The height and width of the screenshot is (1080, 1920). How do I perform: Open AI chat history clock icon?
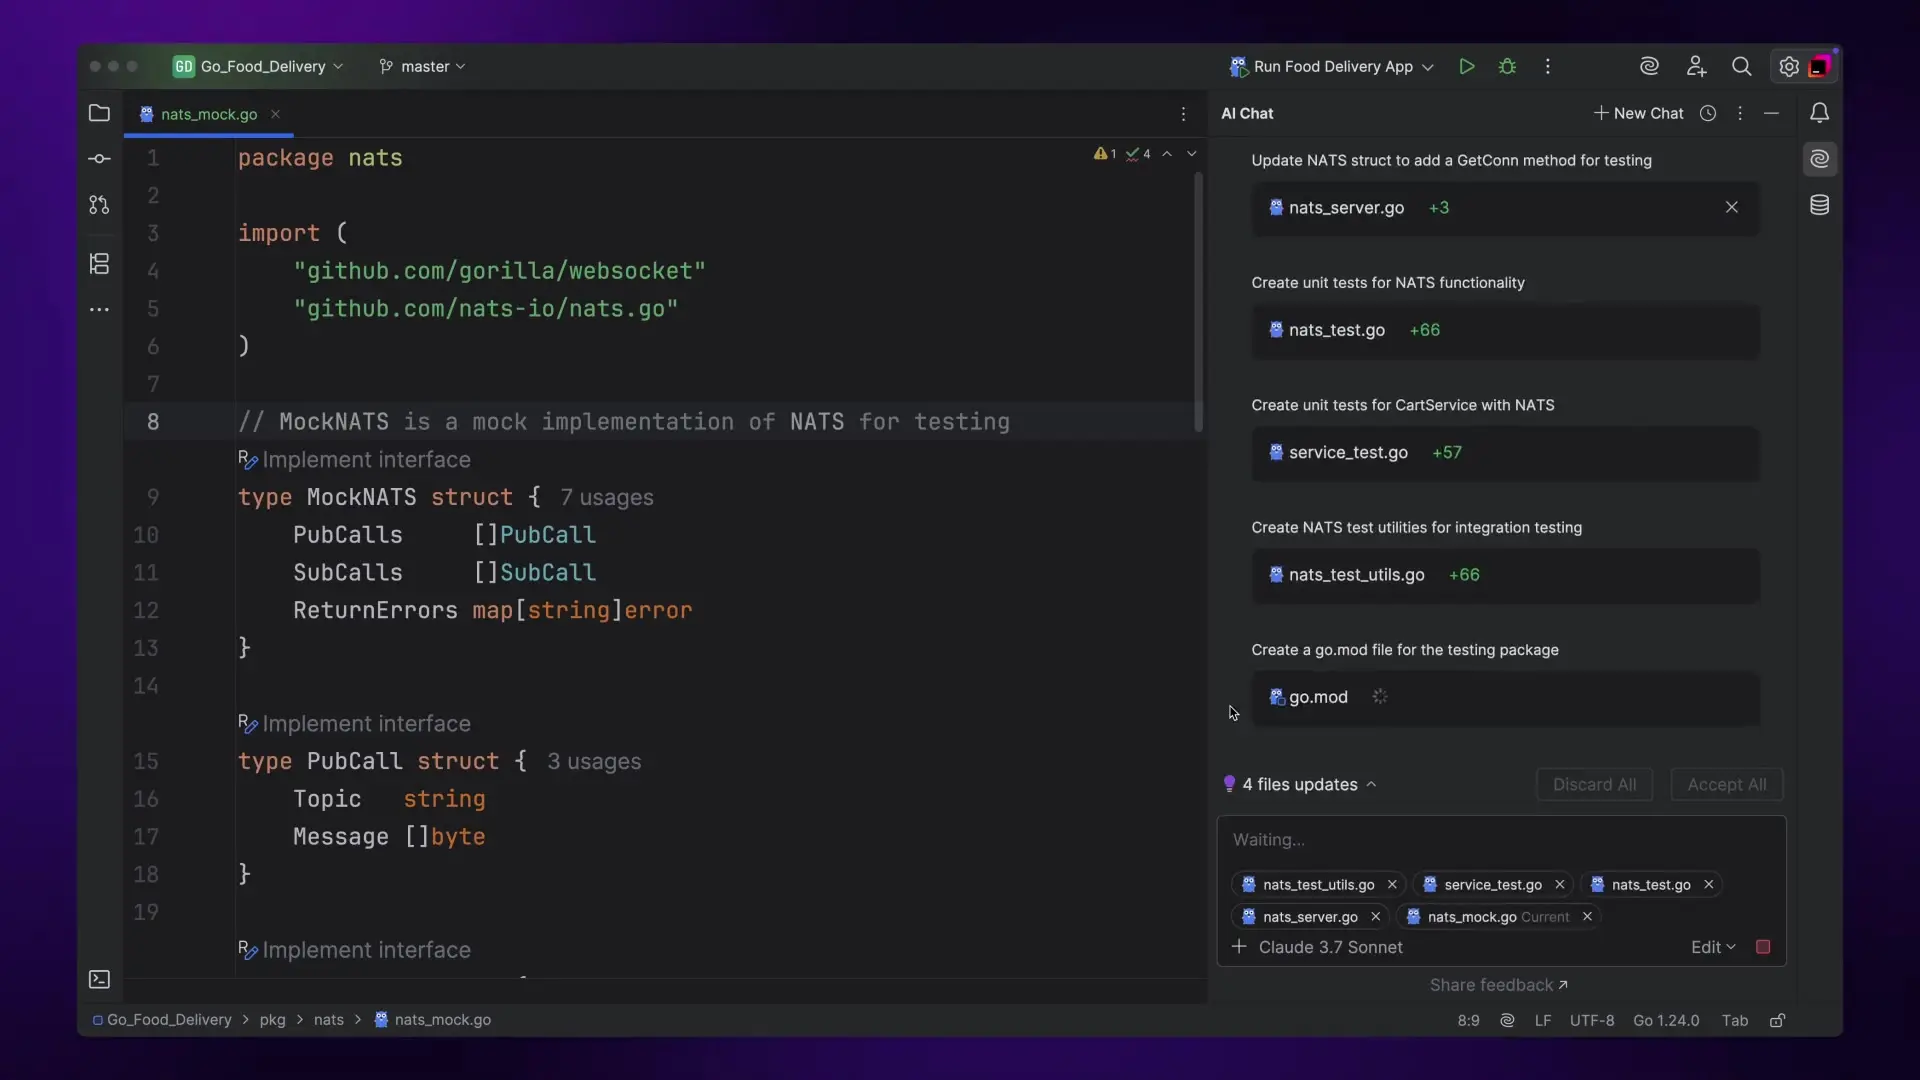[1708, 113]
